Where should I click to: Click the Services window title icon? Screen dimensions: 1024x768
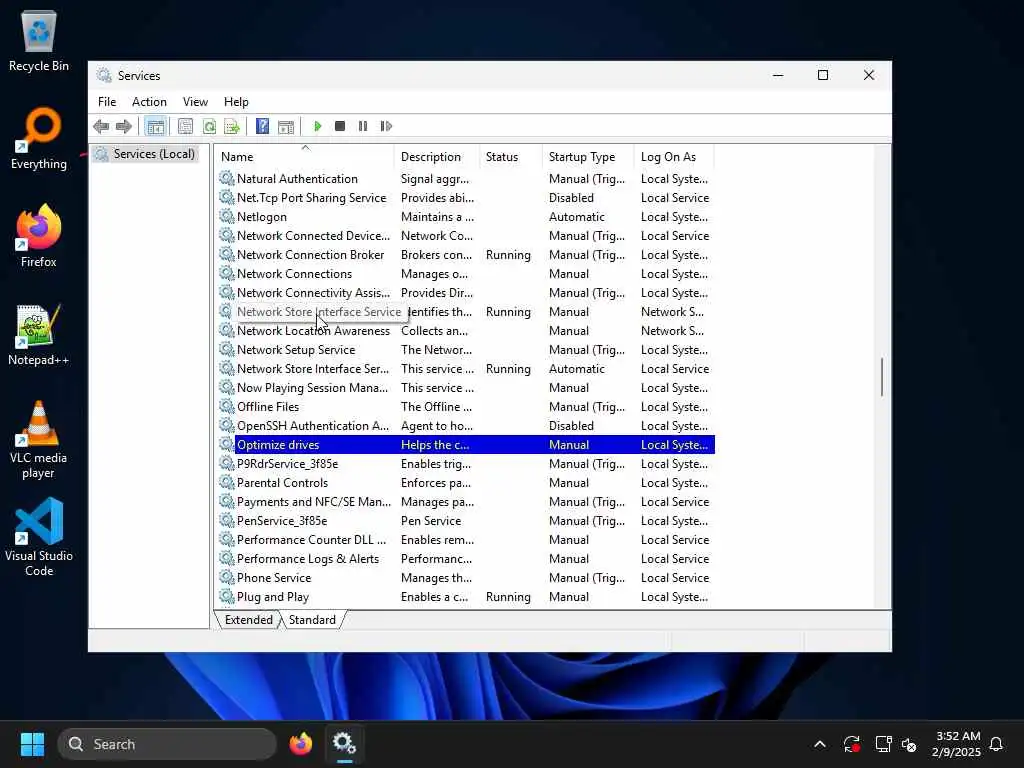(104, 75)
